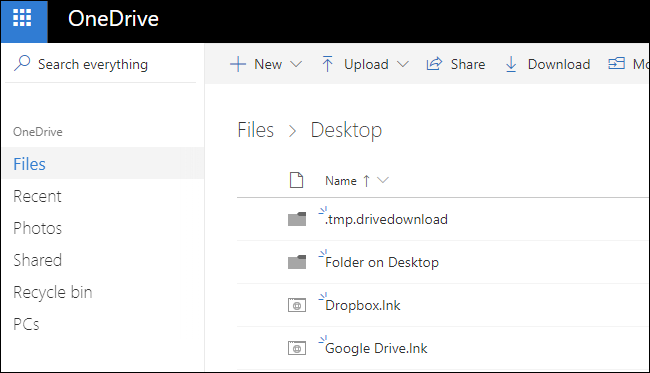Viewport: 650px width, 373px height.
Task: Open Photos in the left sidebar
Action: 38,228
